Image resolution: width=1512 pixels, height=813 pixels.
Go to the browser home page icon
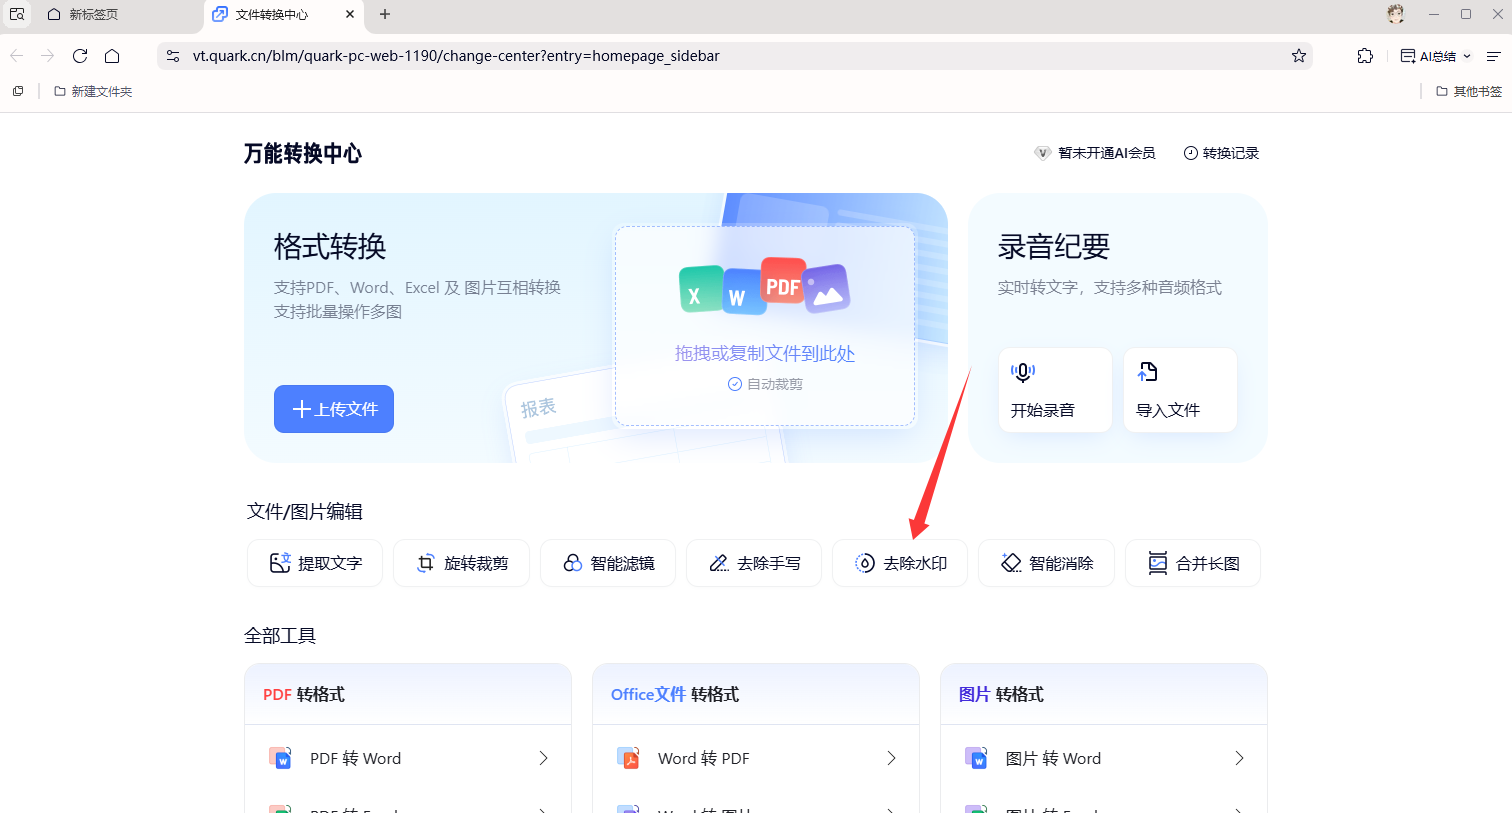[112, 56]
